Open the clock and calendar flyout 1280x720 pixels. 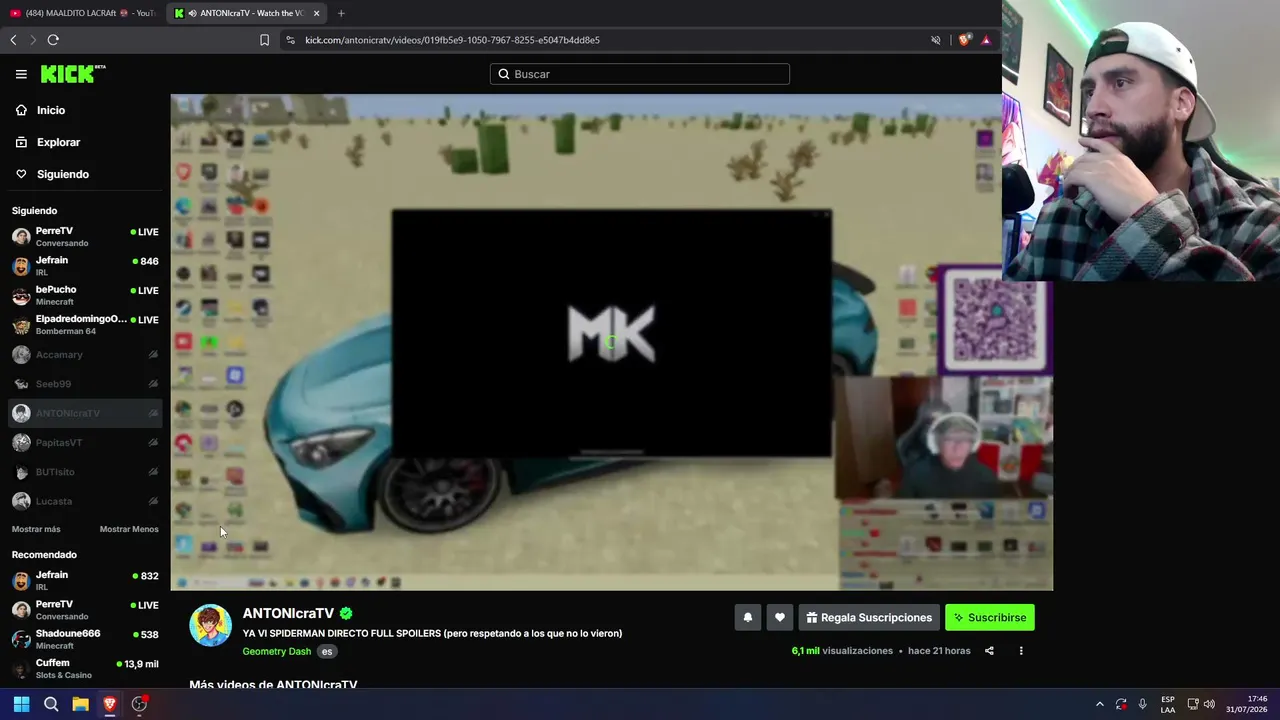[x=1247, y=704]
